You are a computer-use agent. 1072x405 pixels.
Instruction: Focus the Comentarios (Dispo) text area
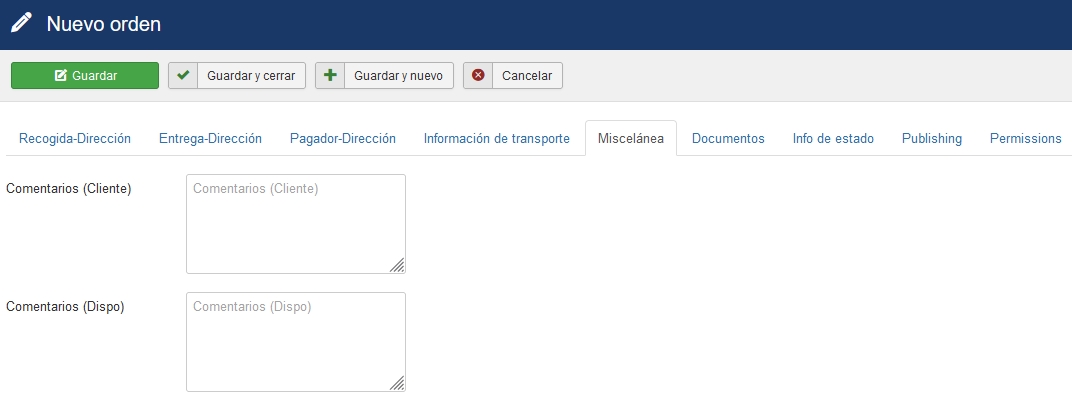[295, 342]
